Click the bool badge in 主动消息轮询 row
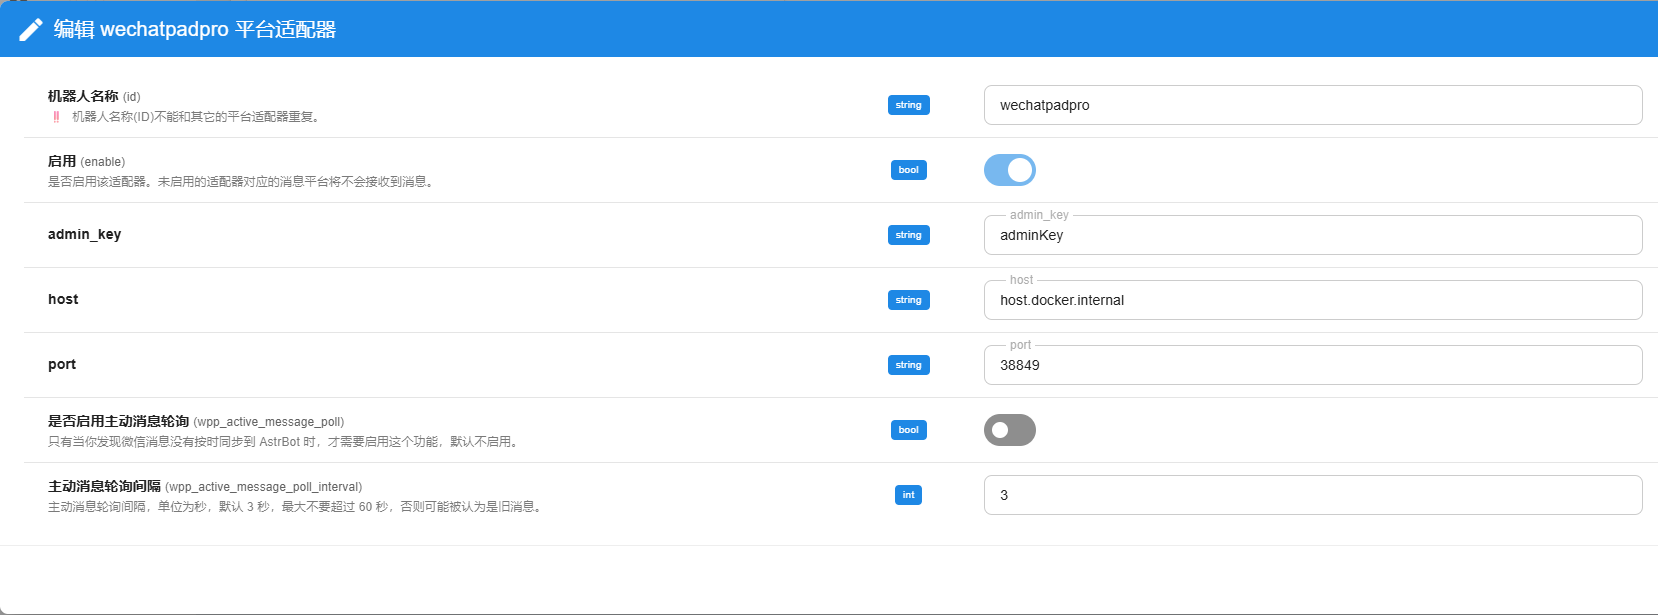The width and height of the screenshot is (1658, 615). click(909, 430)
